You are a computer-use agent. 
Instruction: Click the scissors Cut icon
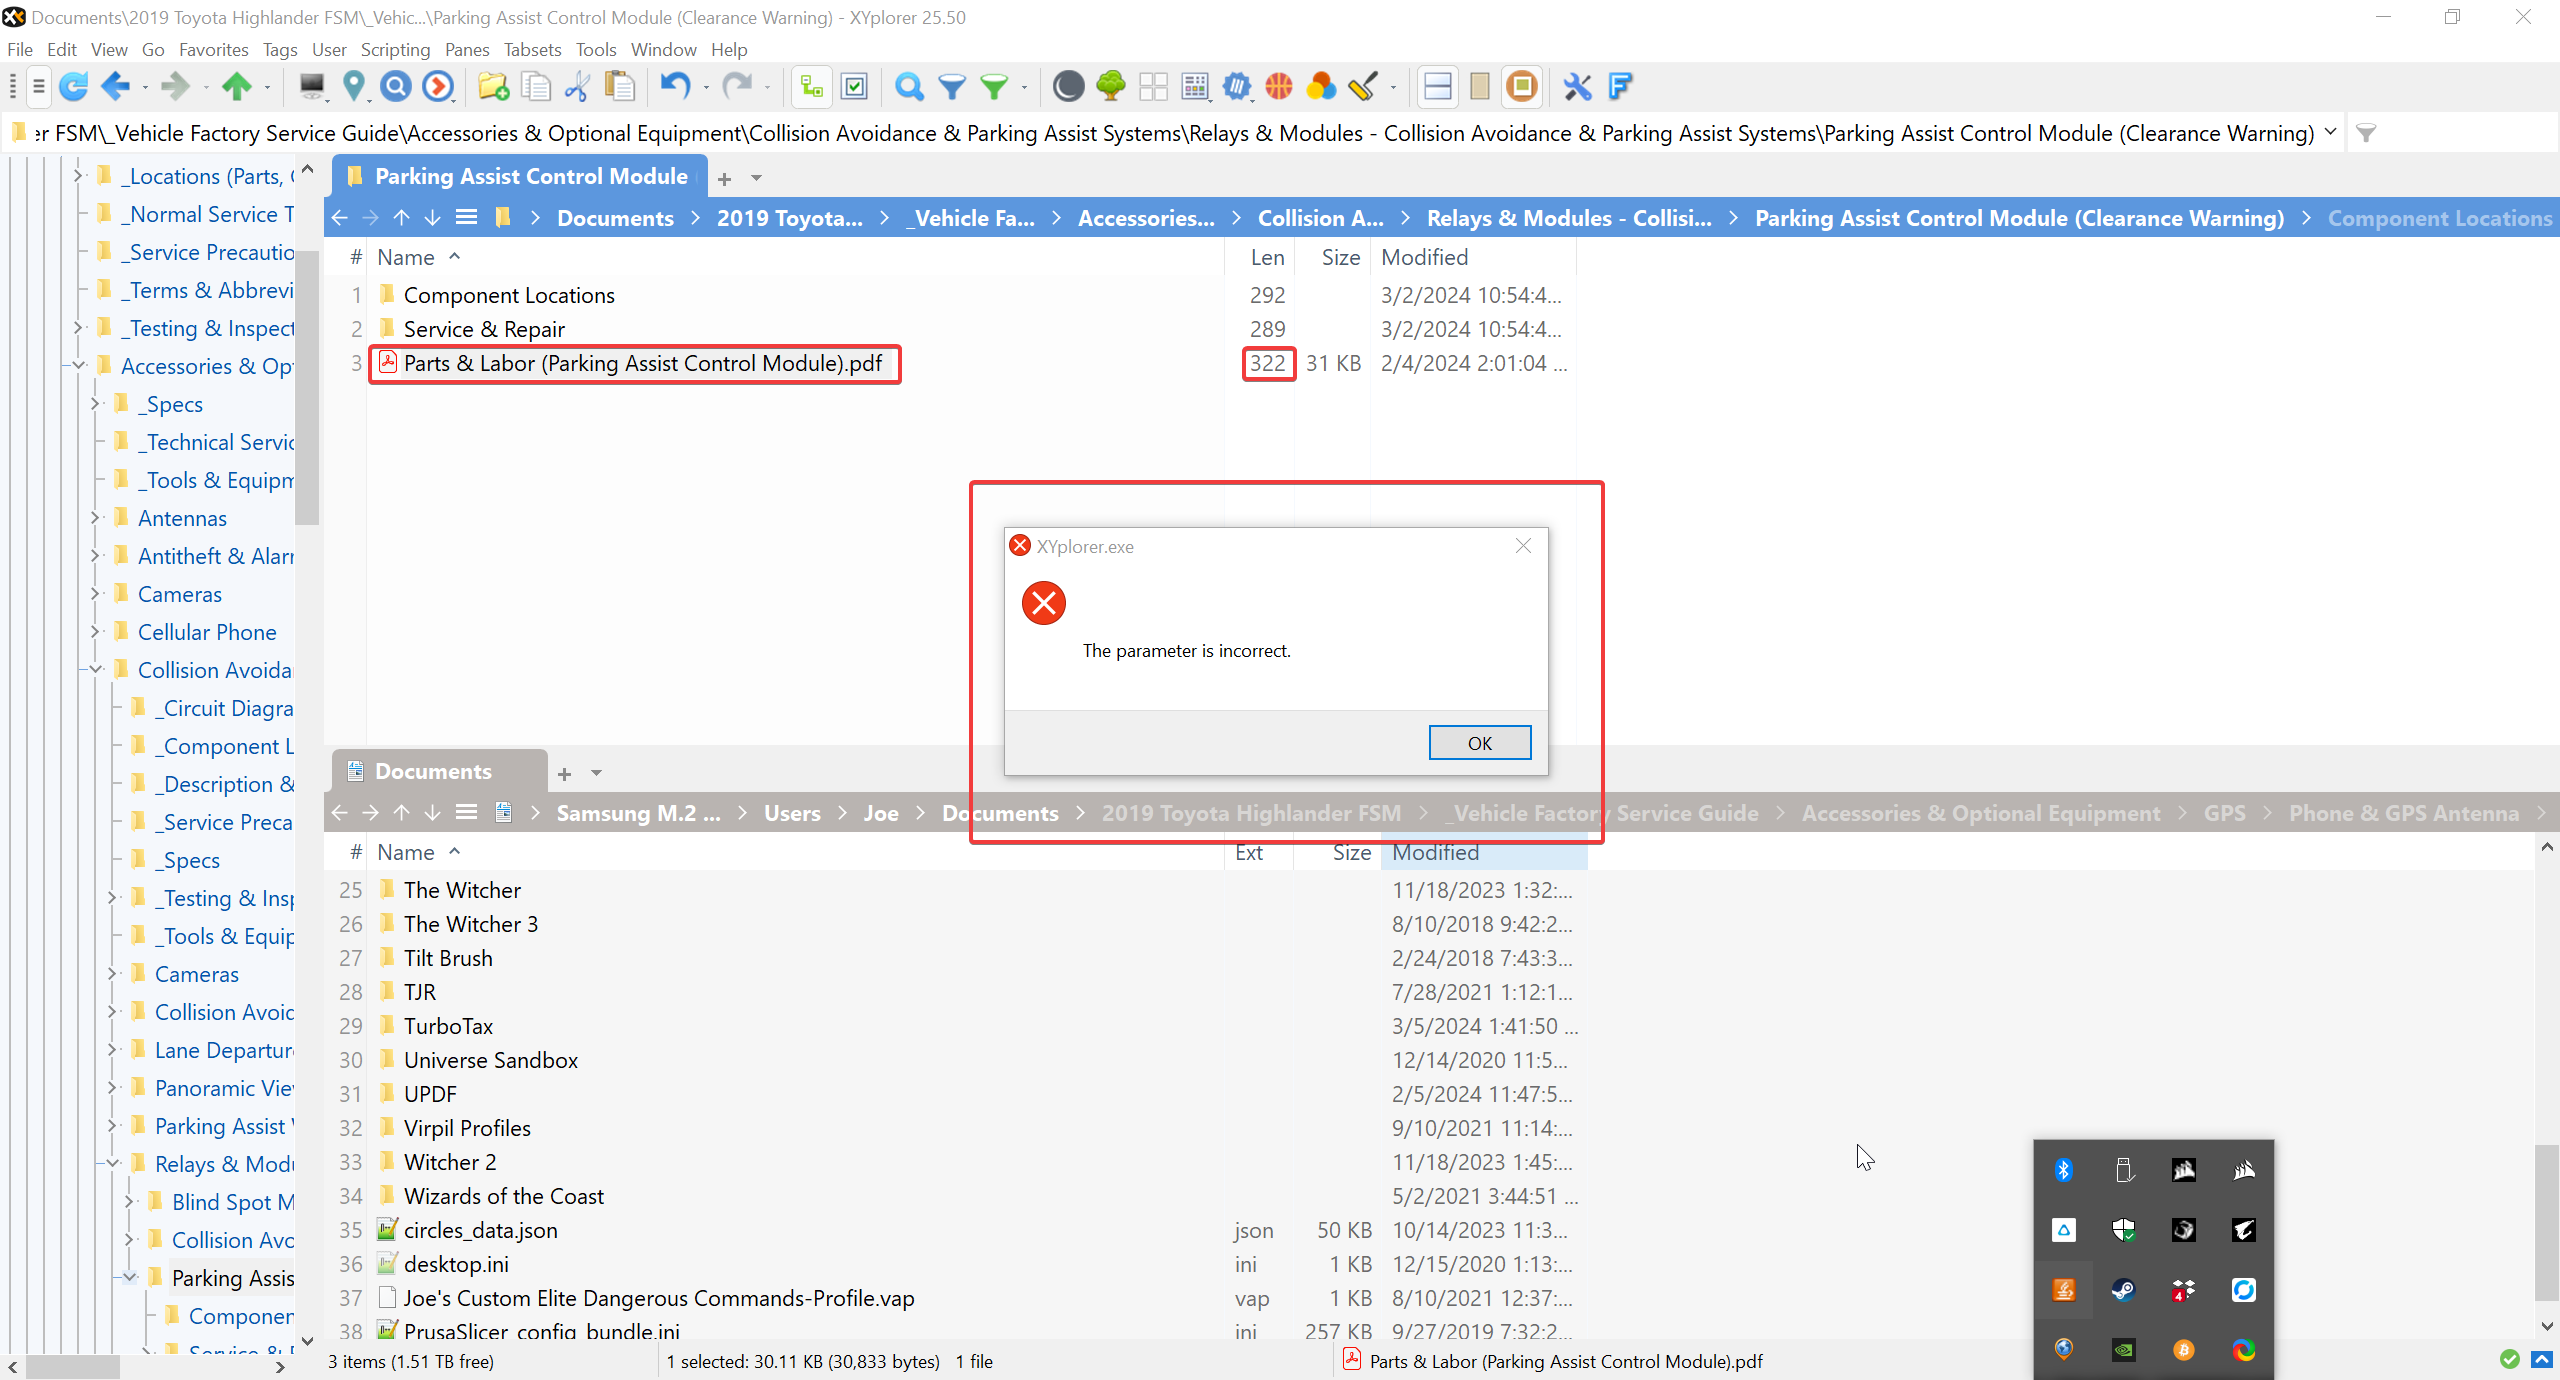pos(577,87)
